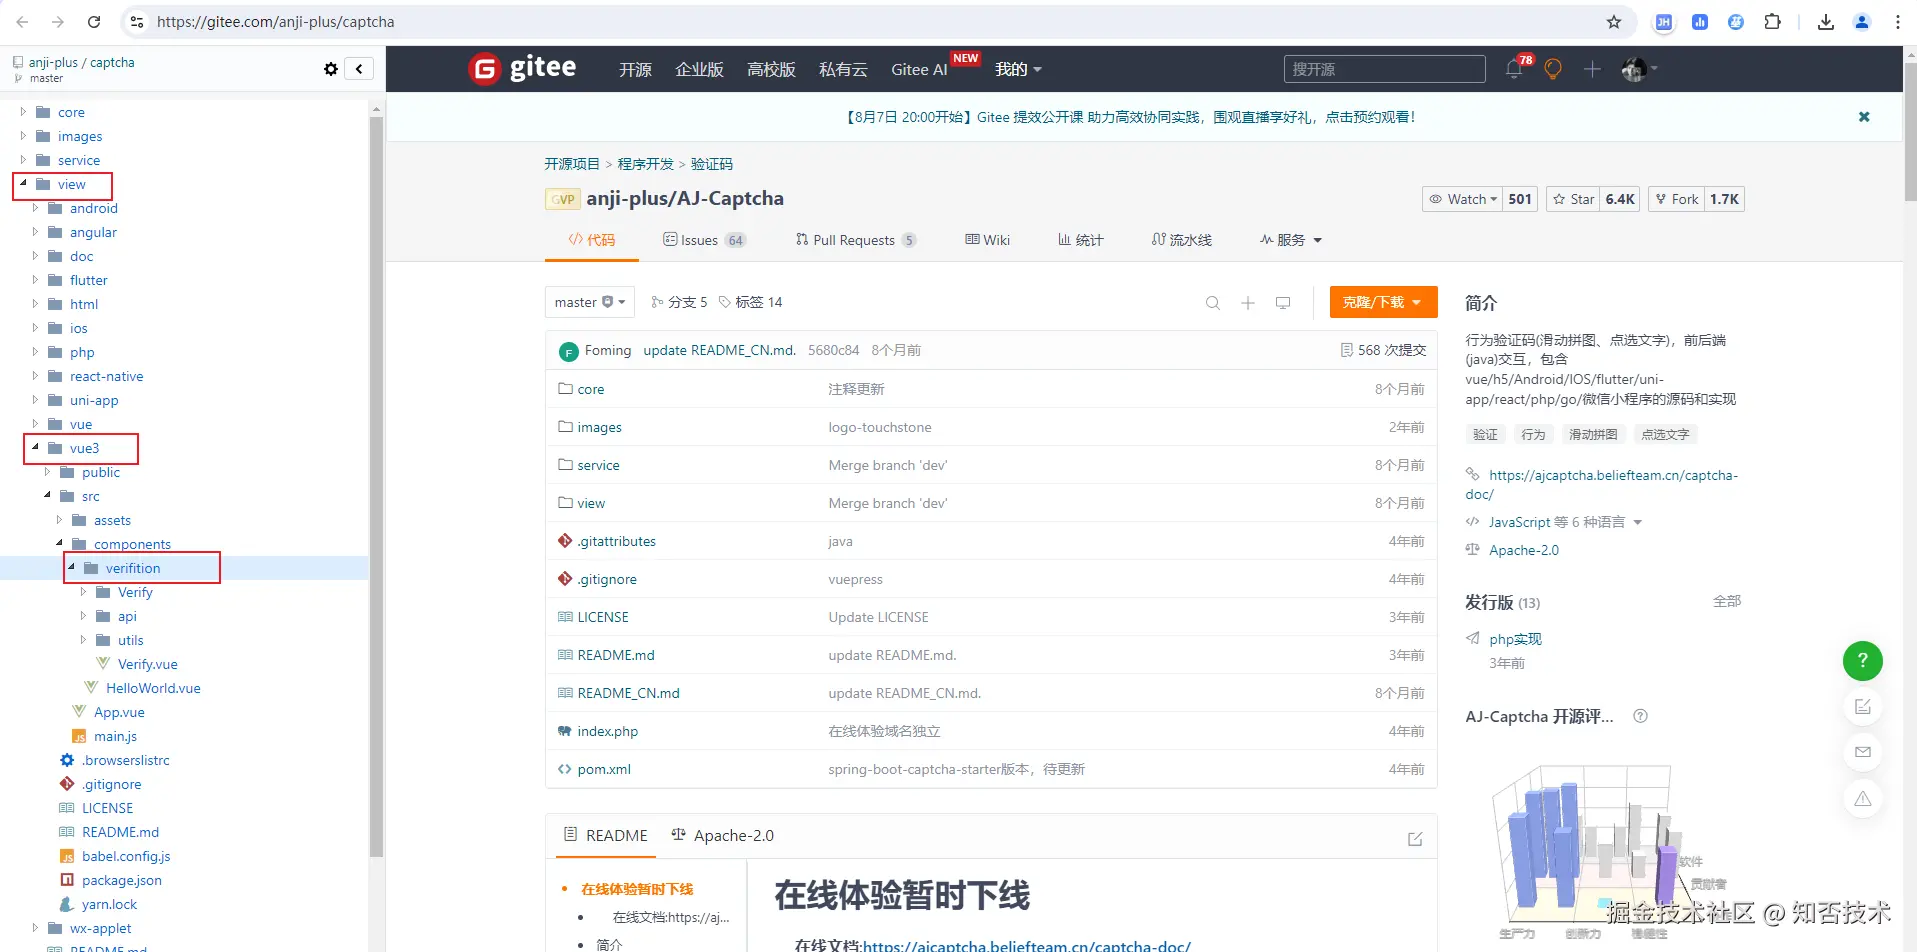Viewport: 1917px width, 952px height.
Task: Click the page vertical scrollbar
Action: [1910, 130]
